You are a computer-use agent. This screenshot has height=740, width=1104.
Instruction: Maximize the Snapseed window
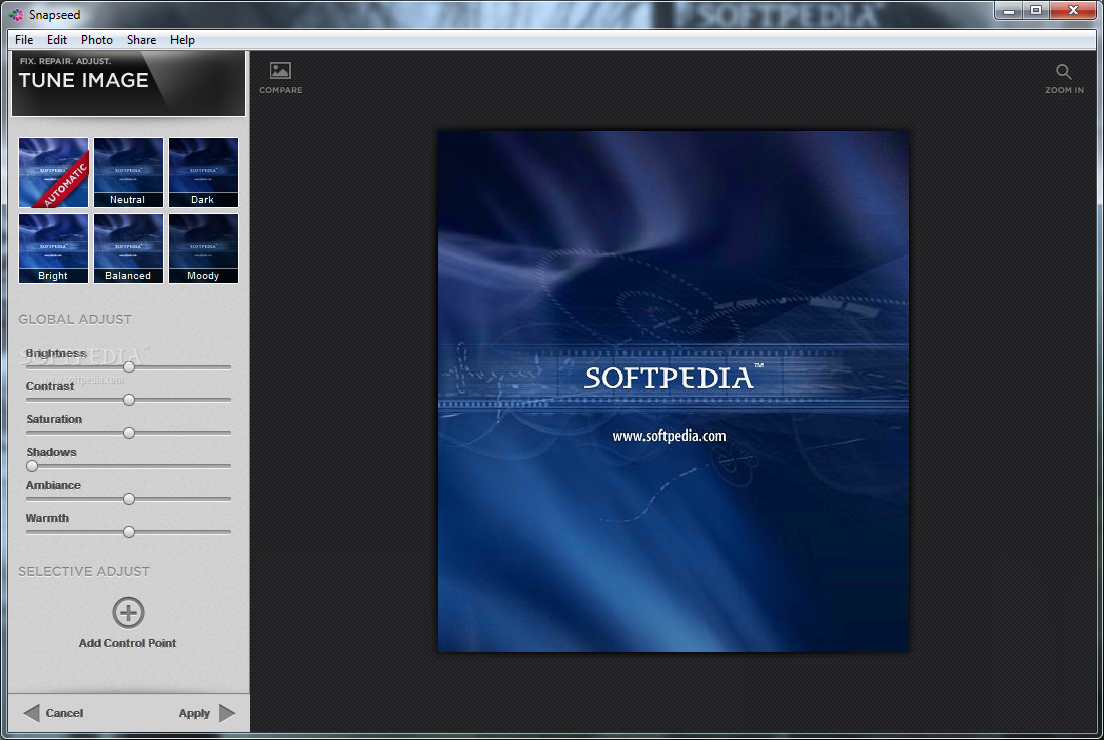[1036, 11]
